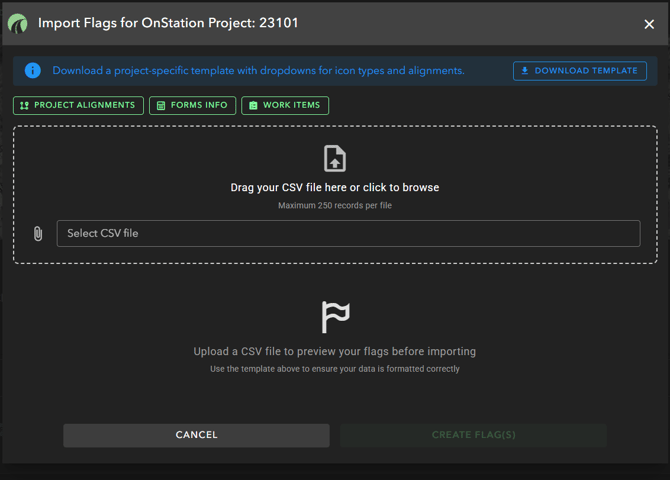The height and width of the screenshot is (480, 670).
Task: Click the icon beside Work Items
Action: click(x=253, y=105)
